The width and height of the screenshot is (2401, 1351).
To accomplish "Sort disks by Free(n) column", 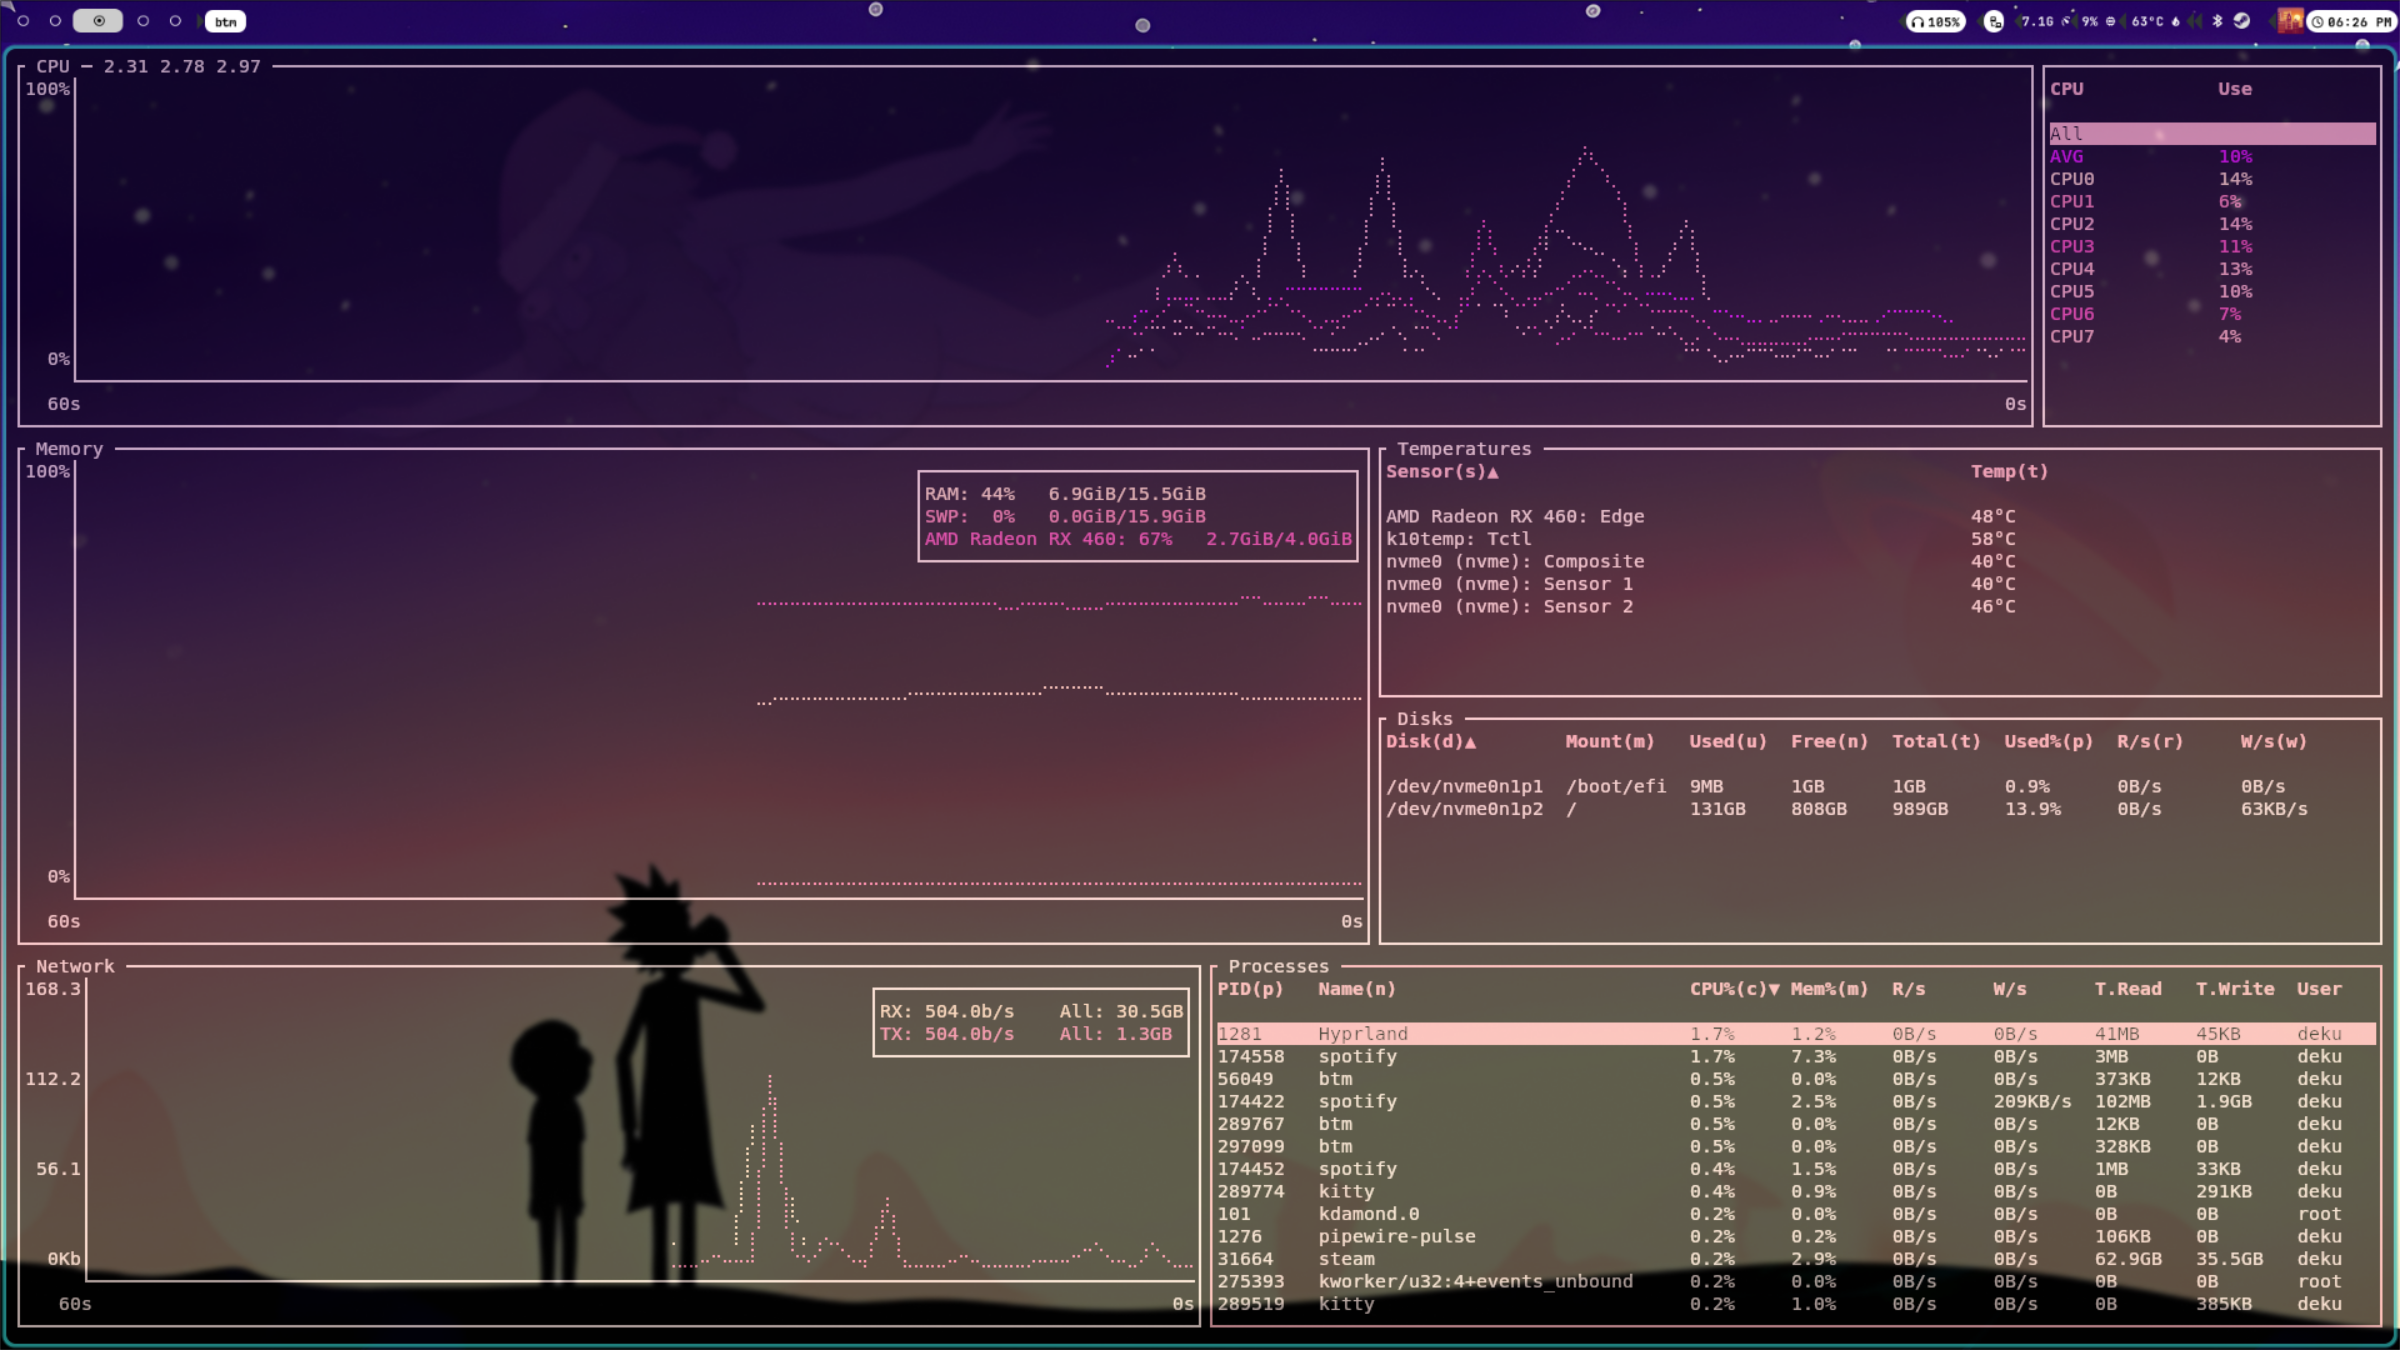I will coord(1829,742).
